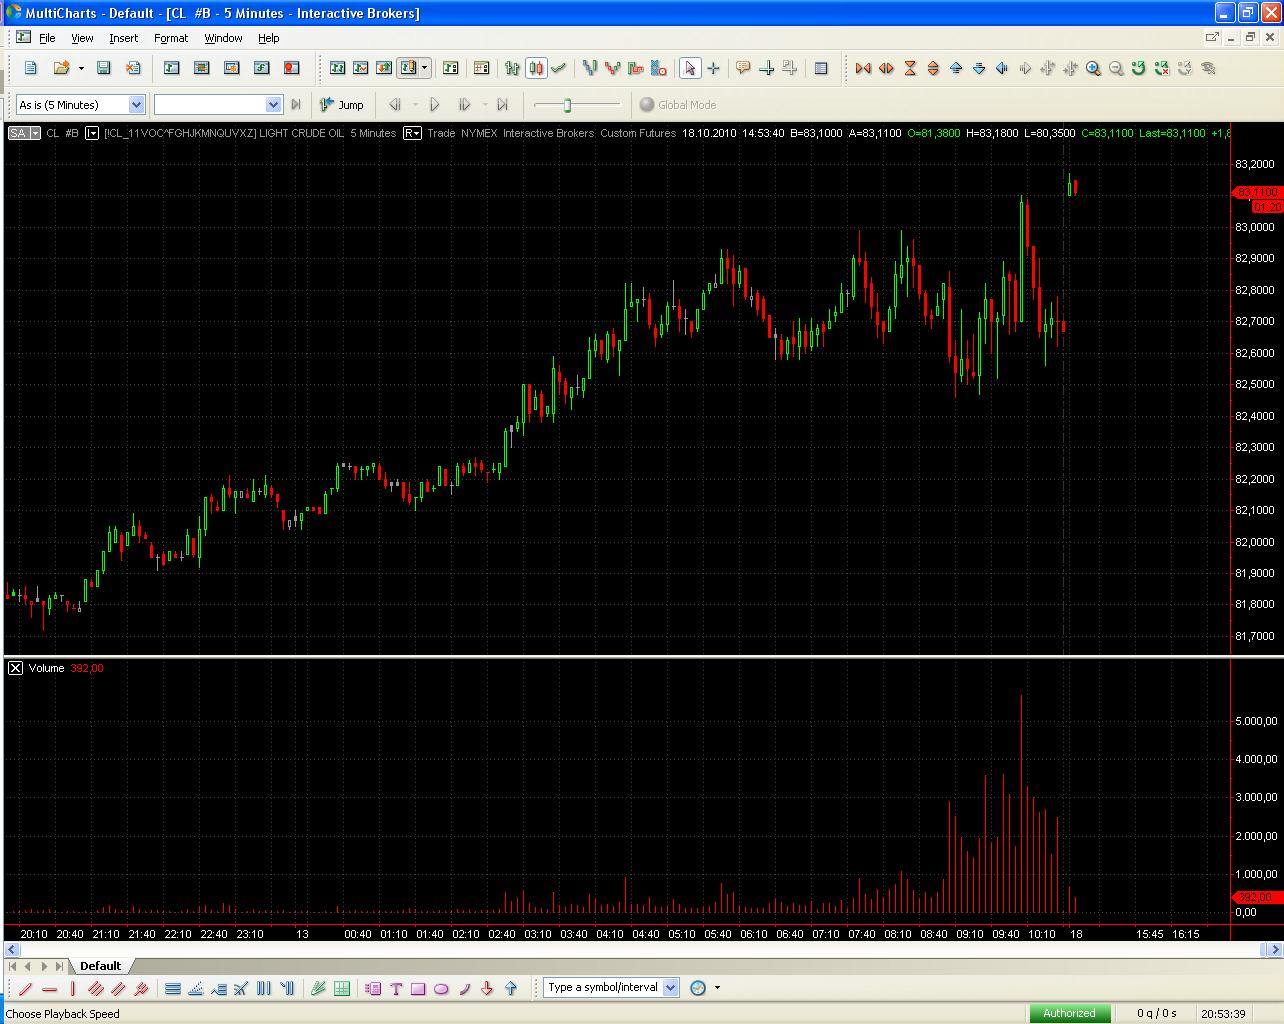Image resolution: width=1284 pixels, height=1024 pixels.
Task: Switch to the Default workspace tab
Action: coord(100,966)
